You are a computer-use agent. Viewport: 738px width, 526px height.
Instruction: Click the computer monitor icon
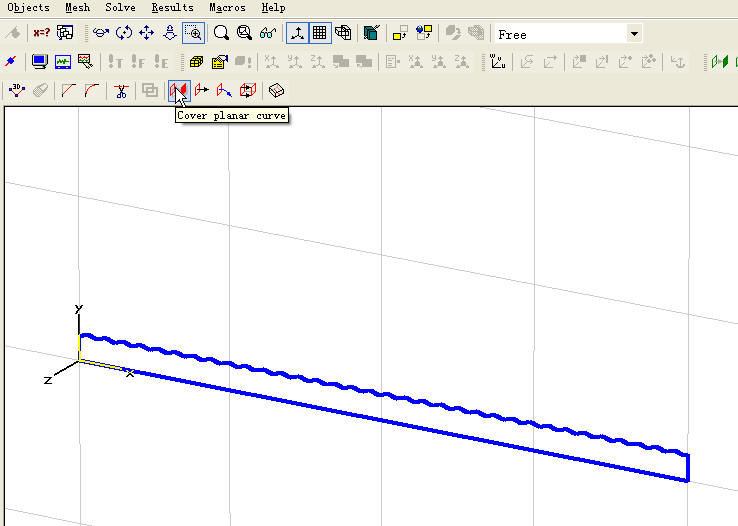pyautogui.click(x=40, y=62)
